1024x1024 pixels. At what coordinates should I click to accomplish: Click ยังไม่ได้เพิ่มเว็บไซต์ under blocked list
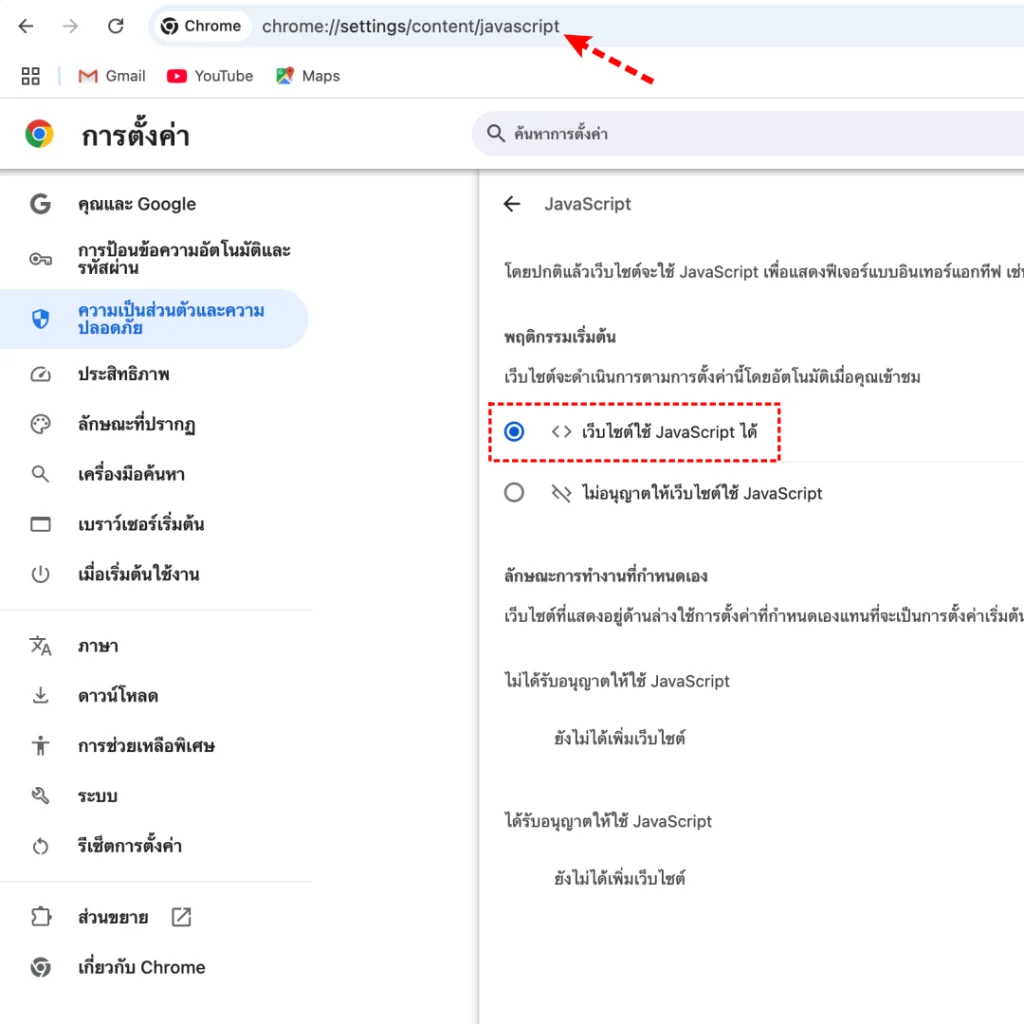(620, 739)
